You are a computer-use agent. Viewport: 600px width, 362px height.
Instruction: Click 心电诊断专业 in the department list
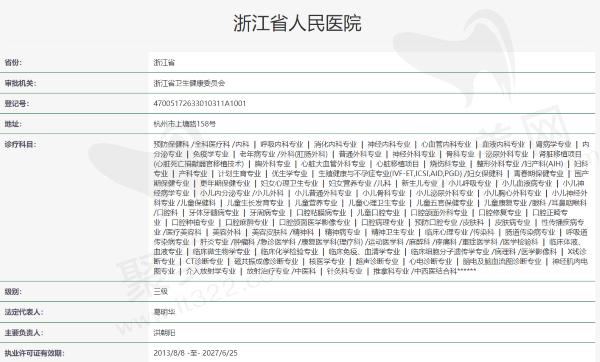[430, 261]
